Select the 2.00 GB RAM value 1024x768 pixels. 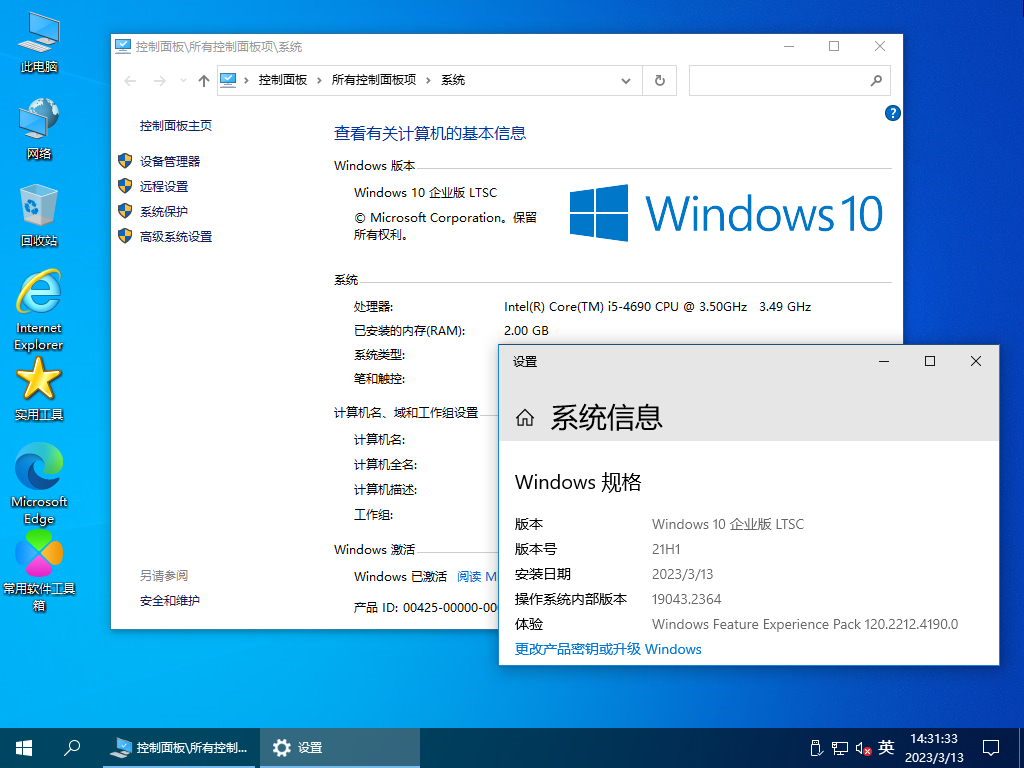pos(526,330)
